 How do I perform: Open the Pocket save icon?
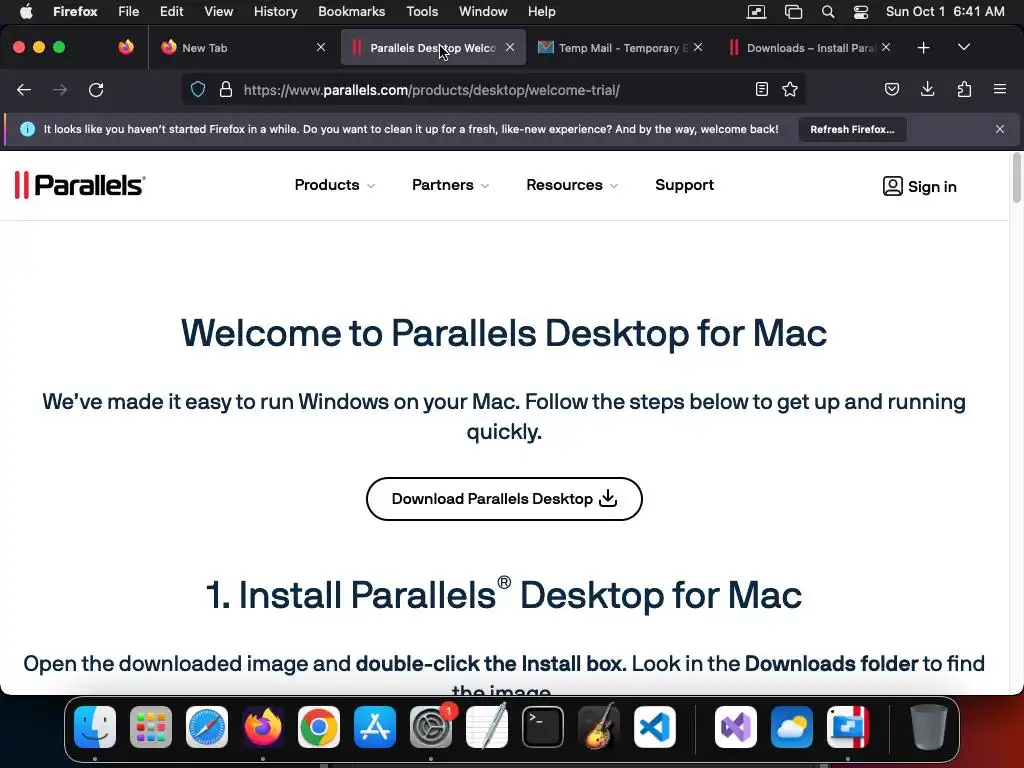(891, 89)
